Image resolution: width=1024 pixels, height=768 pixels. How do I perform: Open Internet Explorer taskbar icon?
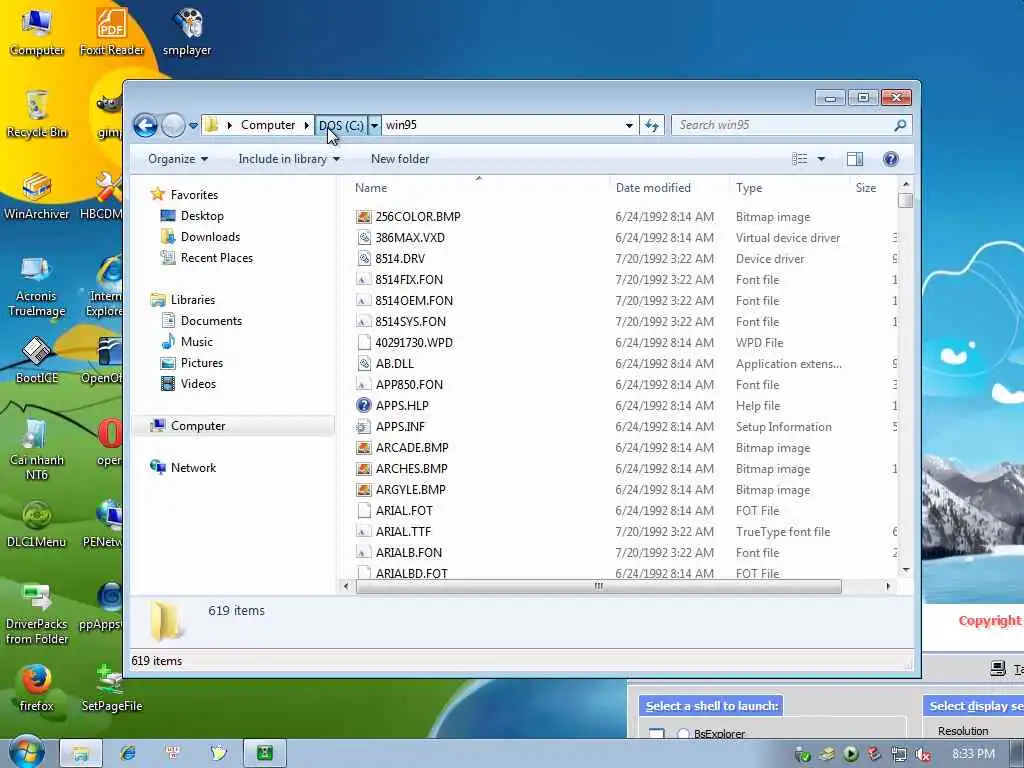[x=128, y=753]
